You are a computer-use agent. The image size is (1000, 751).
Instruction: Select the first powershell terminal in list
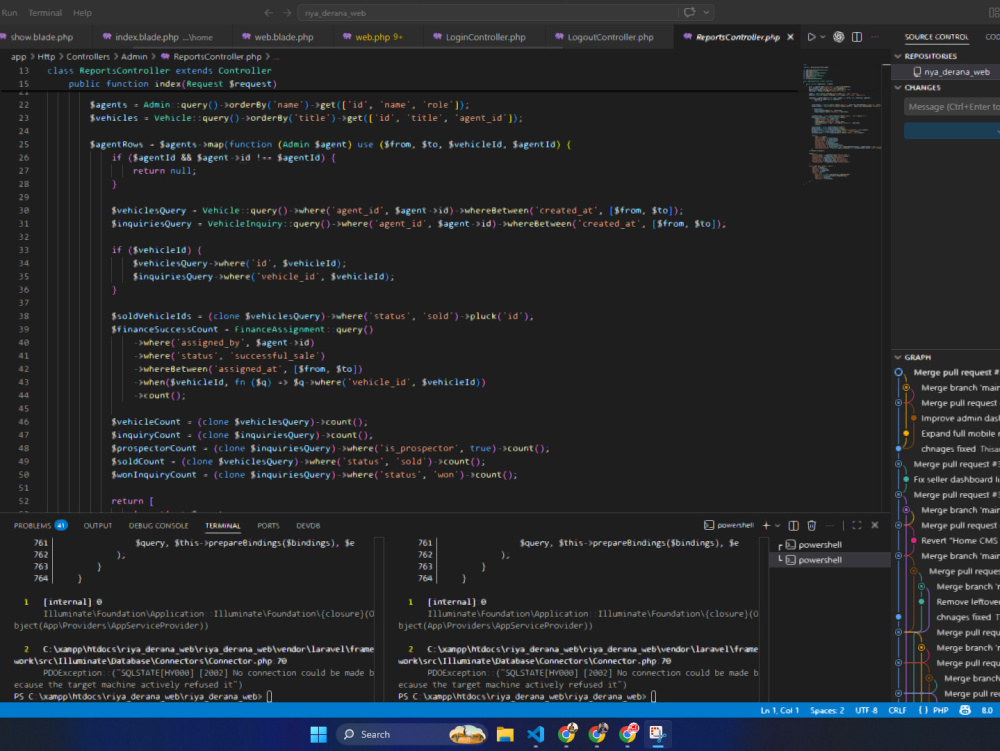click(829, 545)
